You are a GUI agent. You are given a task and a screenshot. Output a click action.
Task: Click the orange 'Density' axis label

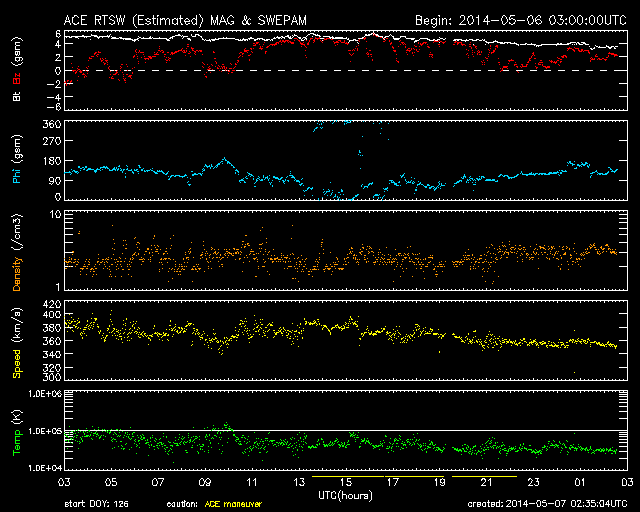17,274
